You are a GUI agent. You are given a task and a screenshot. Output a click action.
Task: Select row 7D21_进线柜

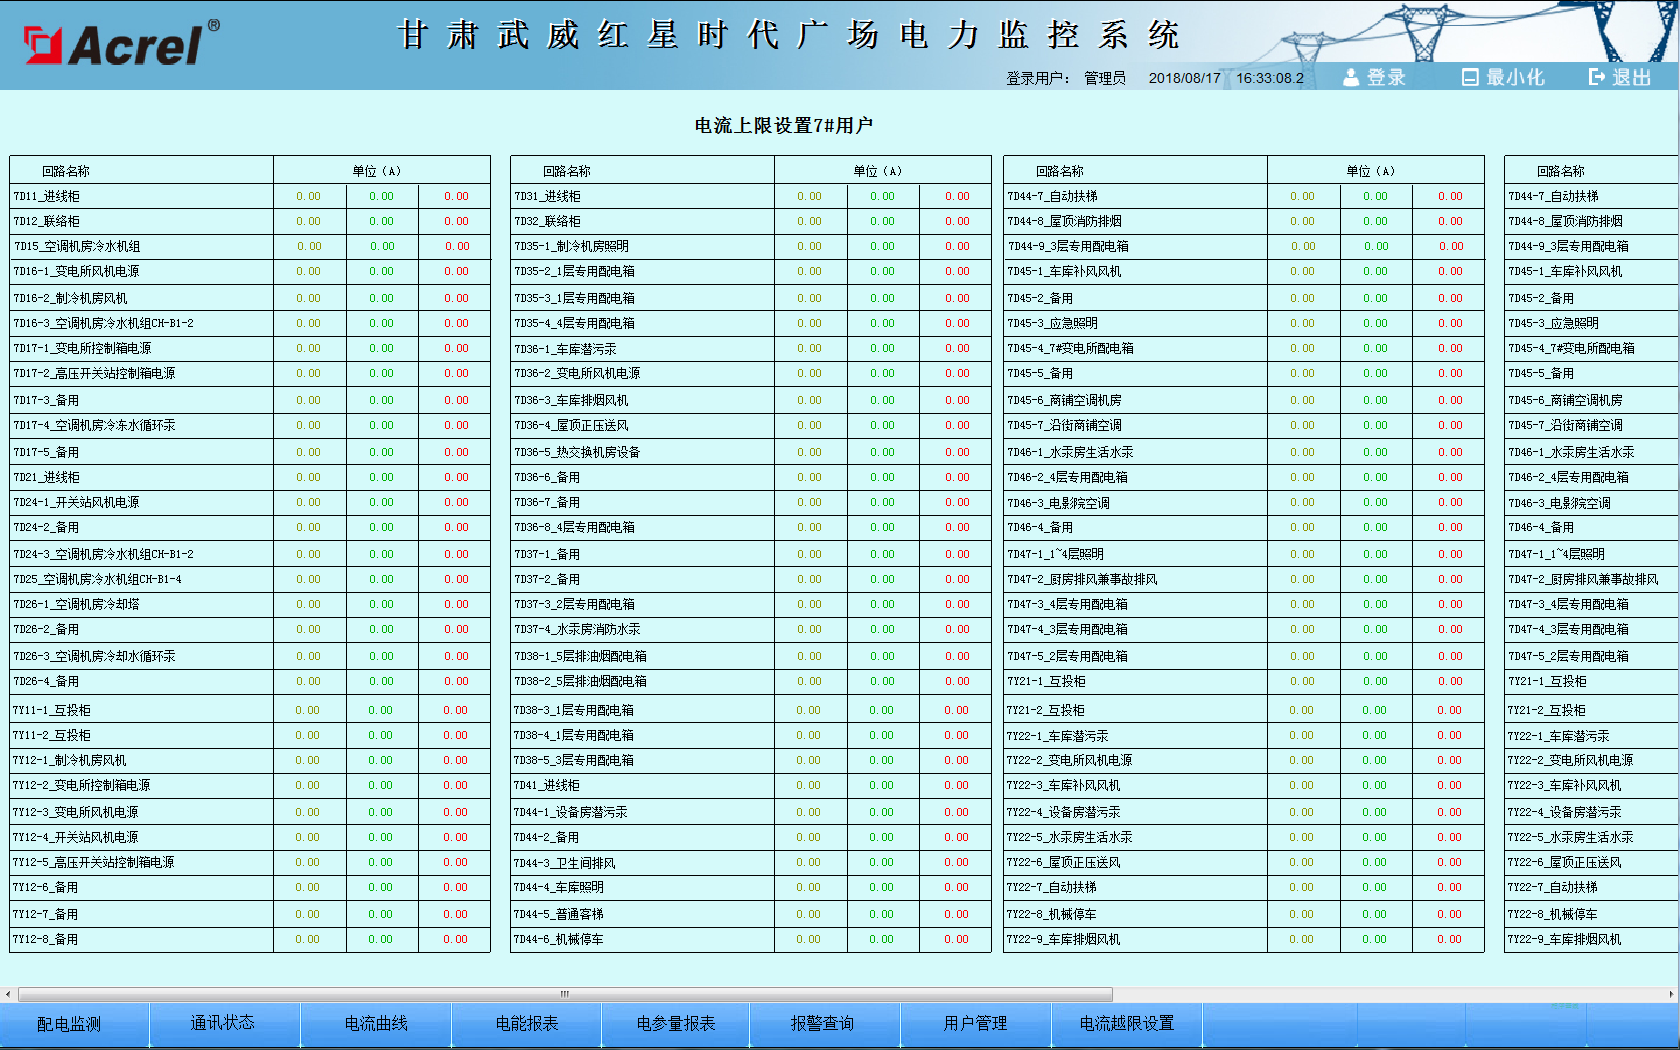click(250, 478)
